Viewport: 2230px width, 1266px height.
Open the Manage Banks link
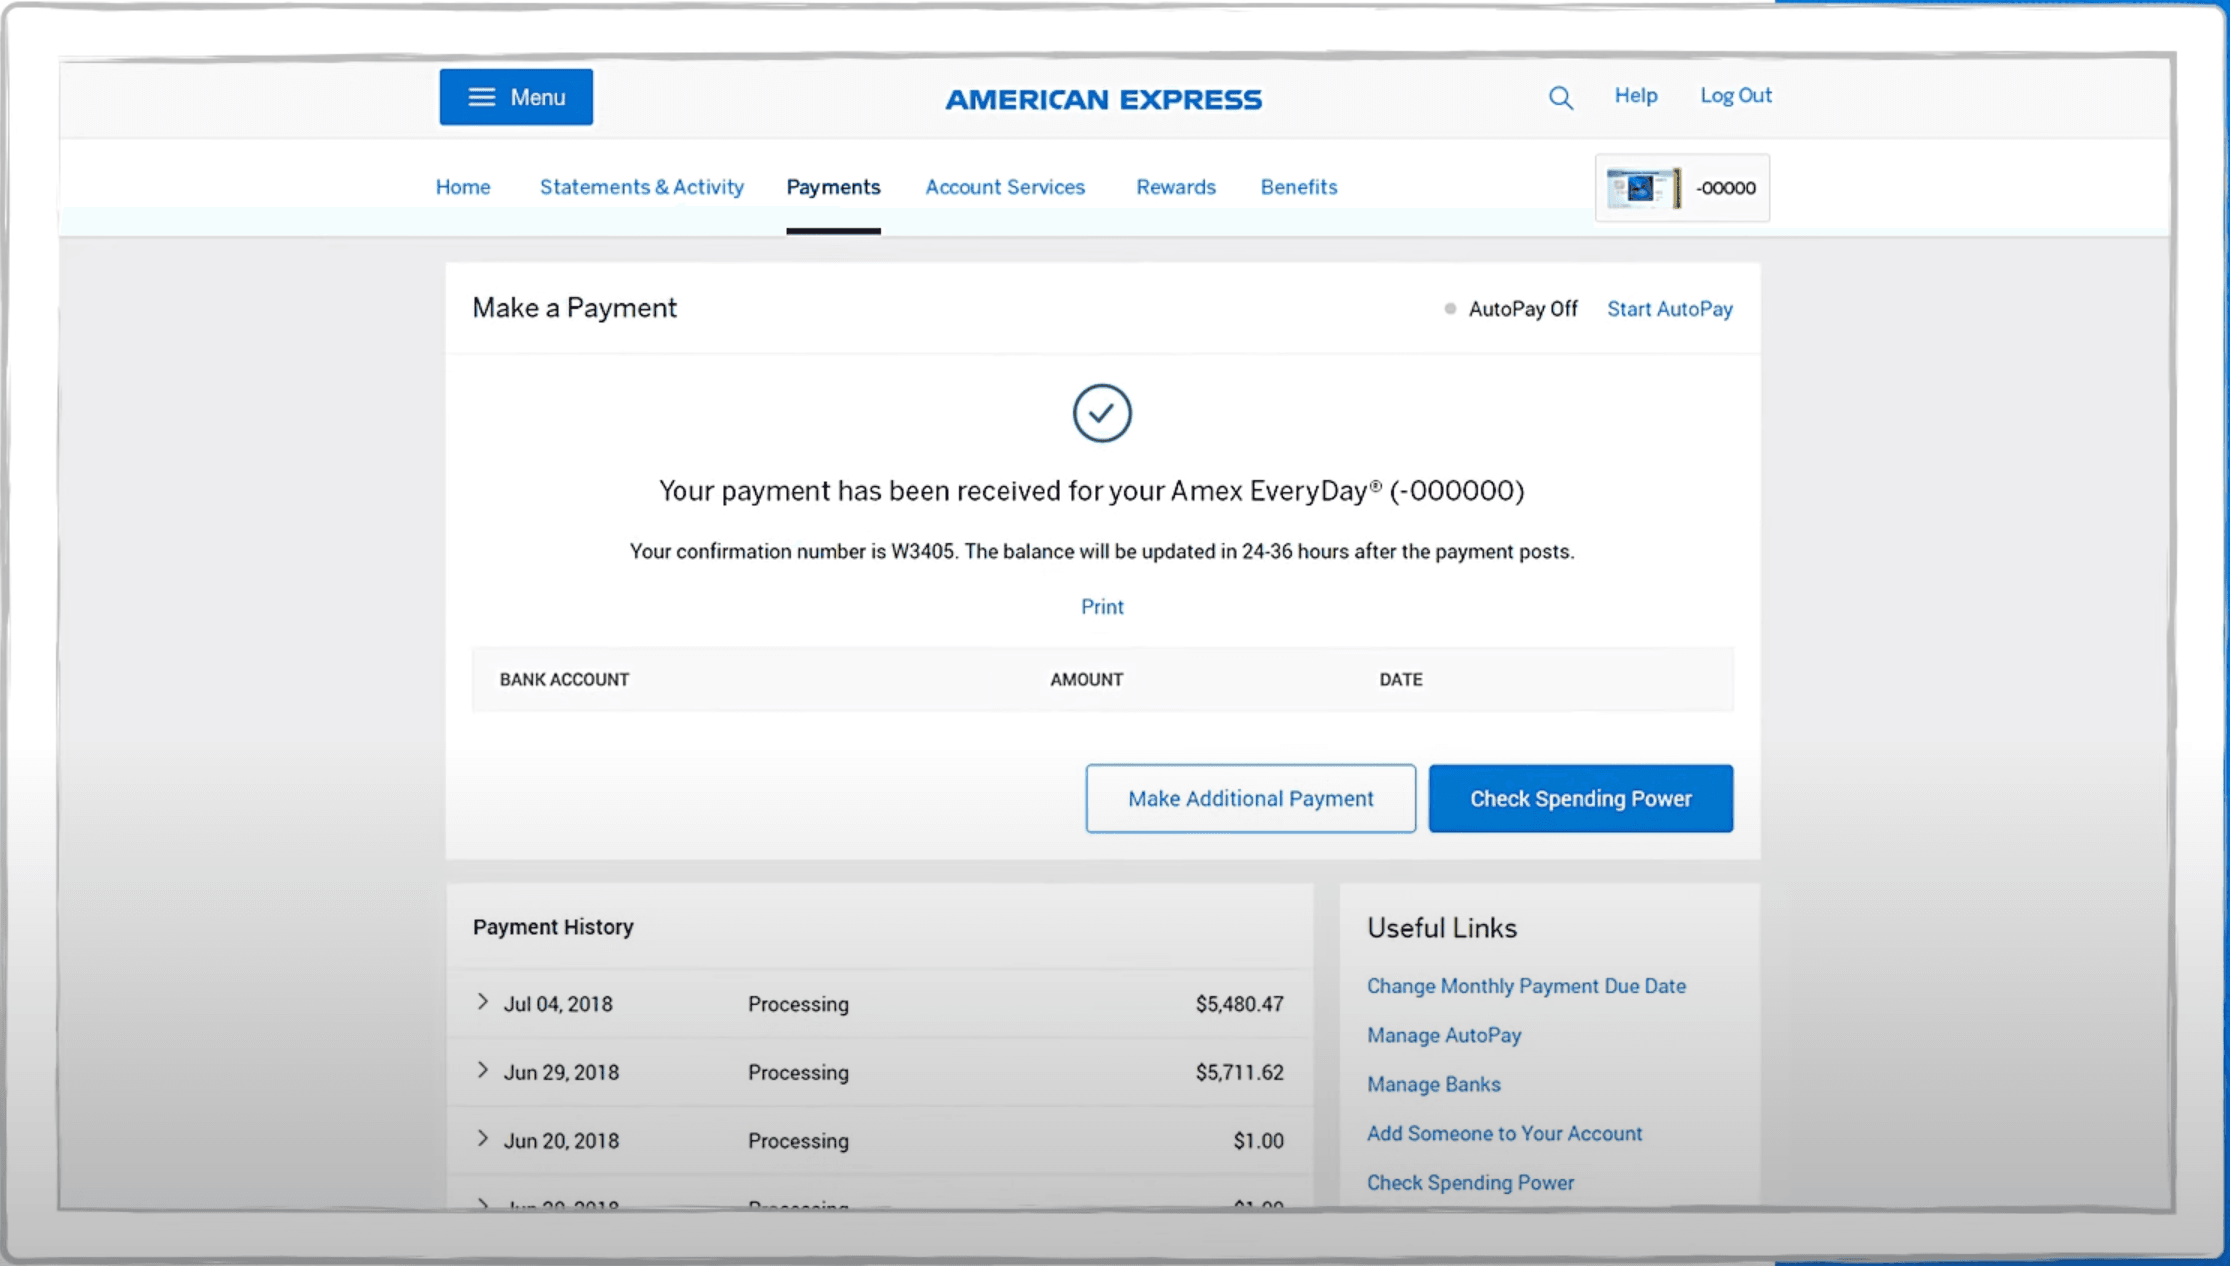[x=1433, y=1084]
